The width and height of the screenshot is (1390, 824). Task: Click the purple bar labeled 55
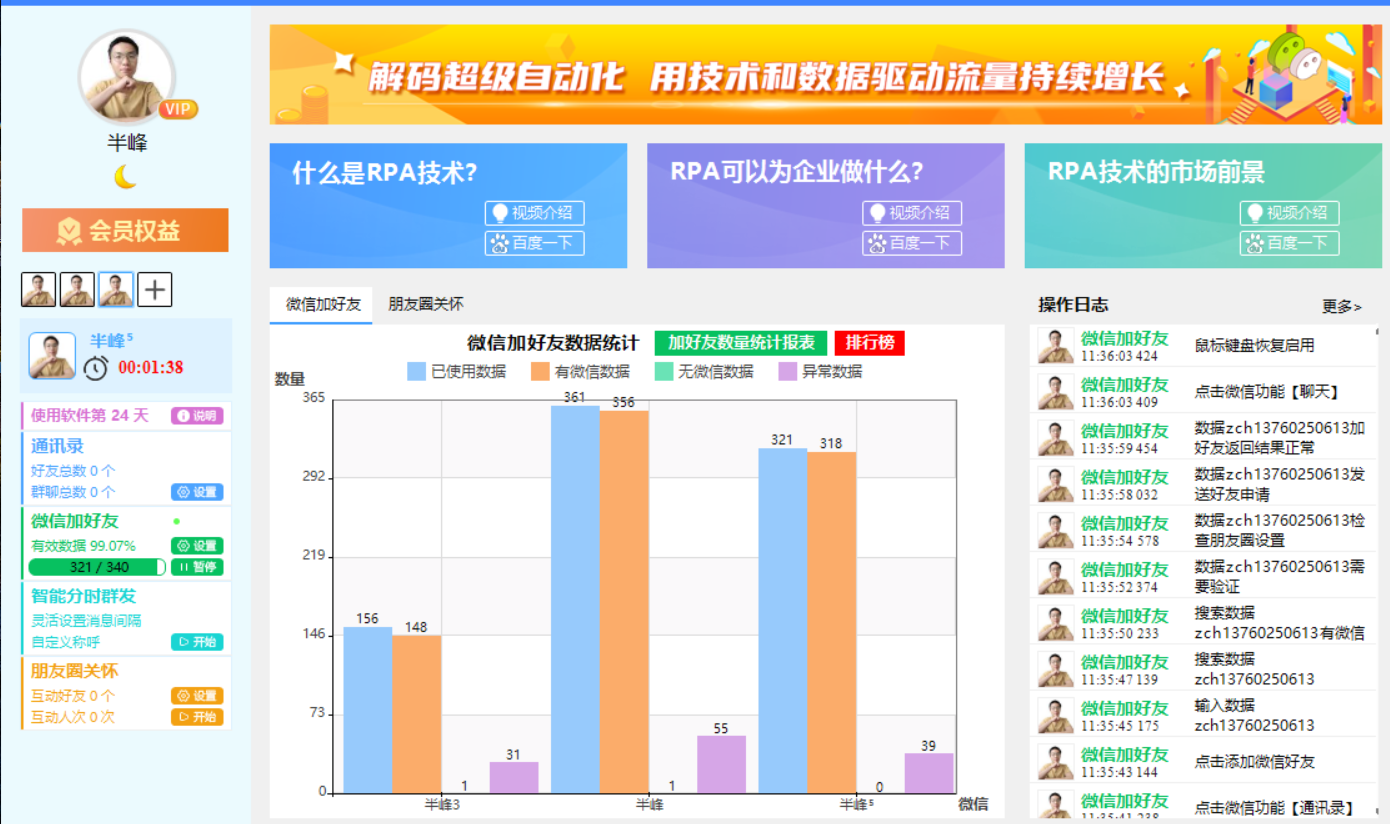coord(721,764)
